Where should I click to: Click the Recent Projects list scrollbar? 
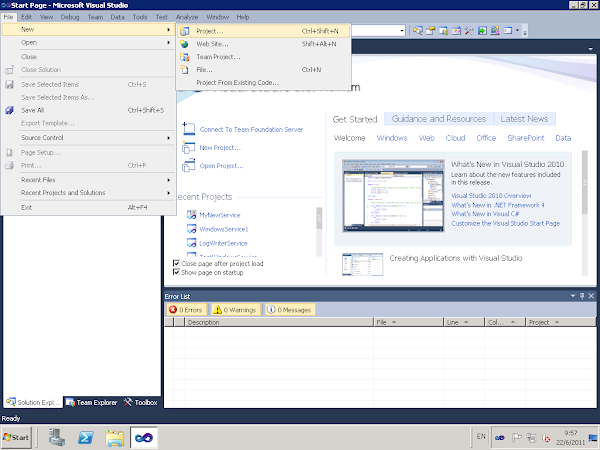tap(319, 232)
